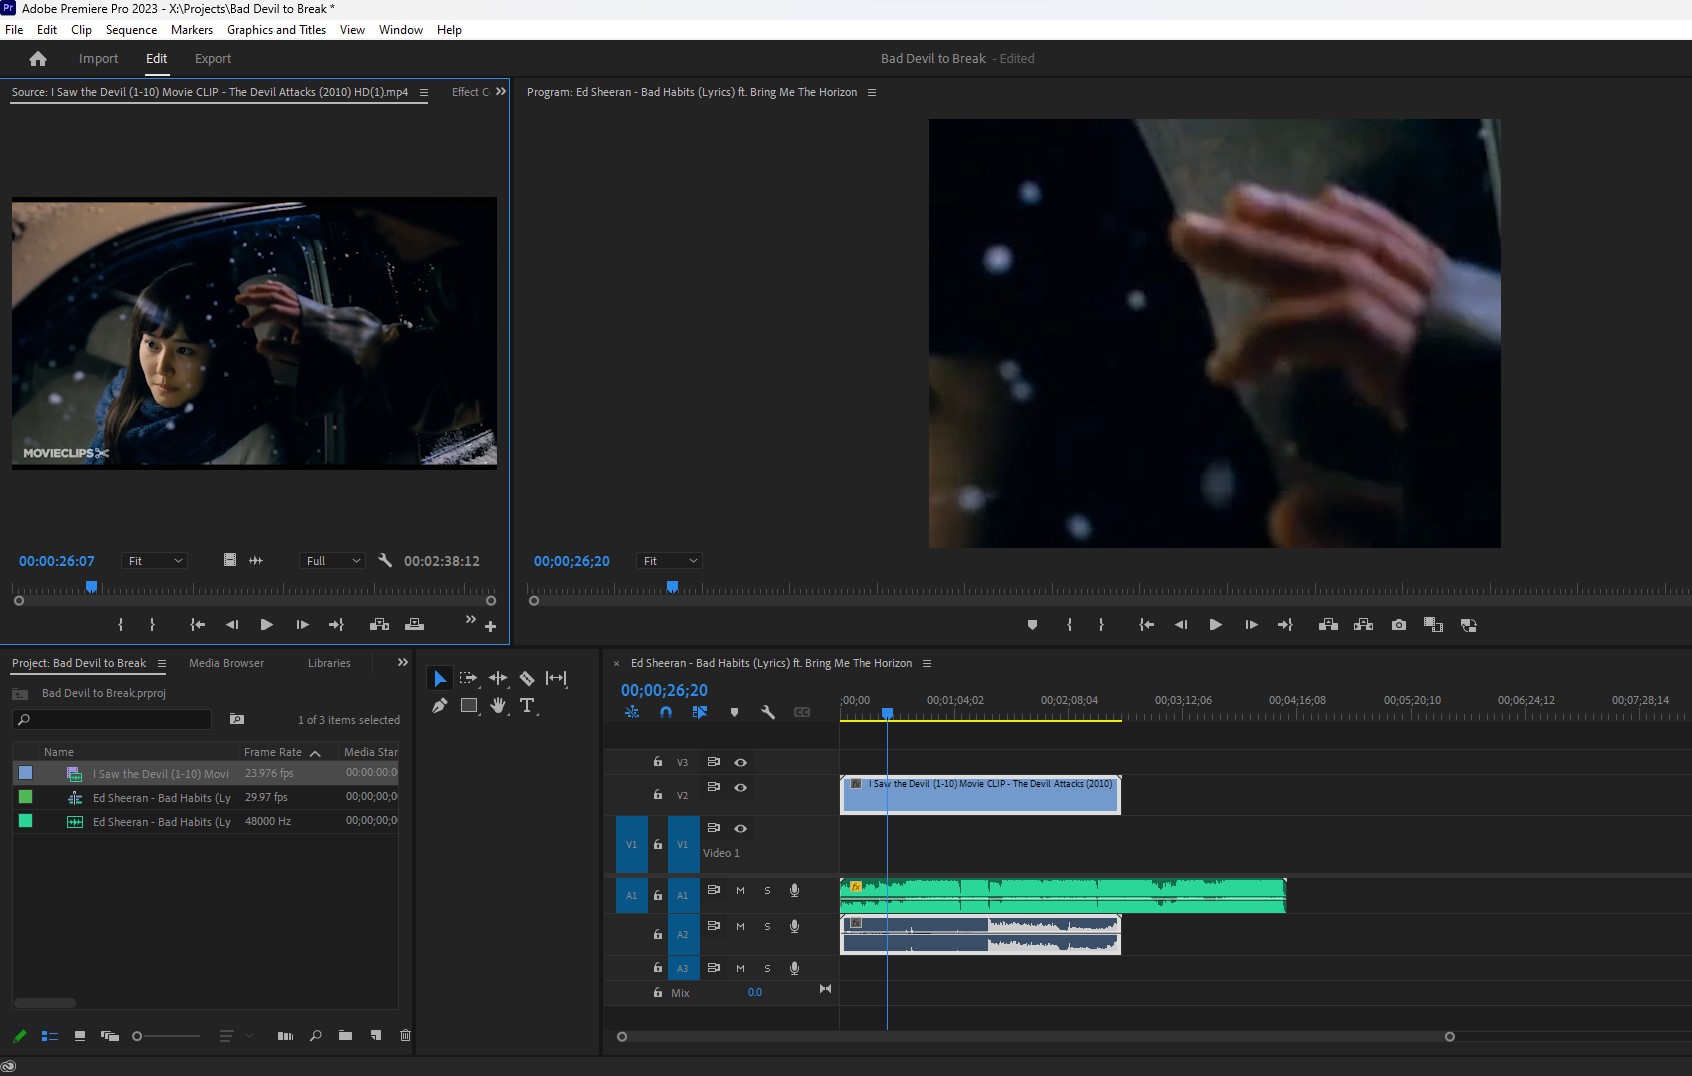This screenshot has width=1692, height=1076.
Task: Hide Video 1 track output eye icon
Action: 741,829
